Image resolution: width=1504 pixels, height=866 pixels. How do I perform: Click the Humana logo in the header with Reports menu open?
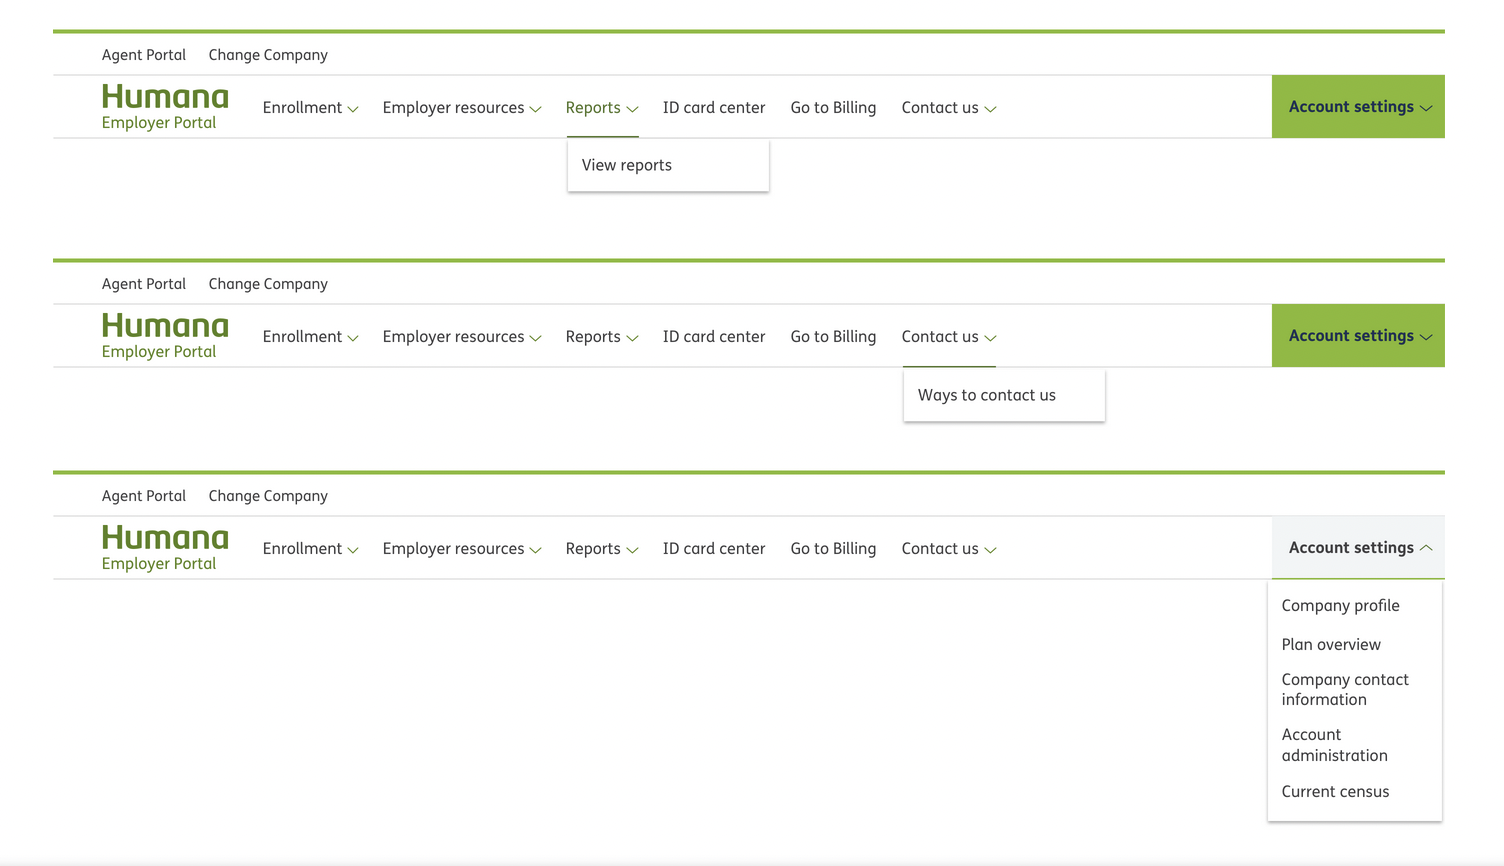(165, 98)
